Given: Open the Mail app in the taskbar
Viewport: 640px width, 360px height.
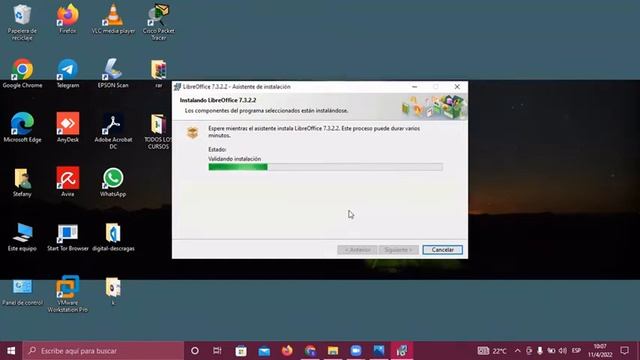Looking at the screenshot, I should (264, 351).
